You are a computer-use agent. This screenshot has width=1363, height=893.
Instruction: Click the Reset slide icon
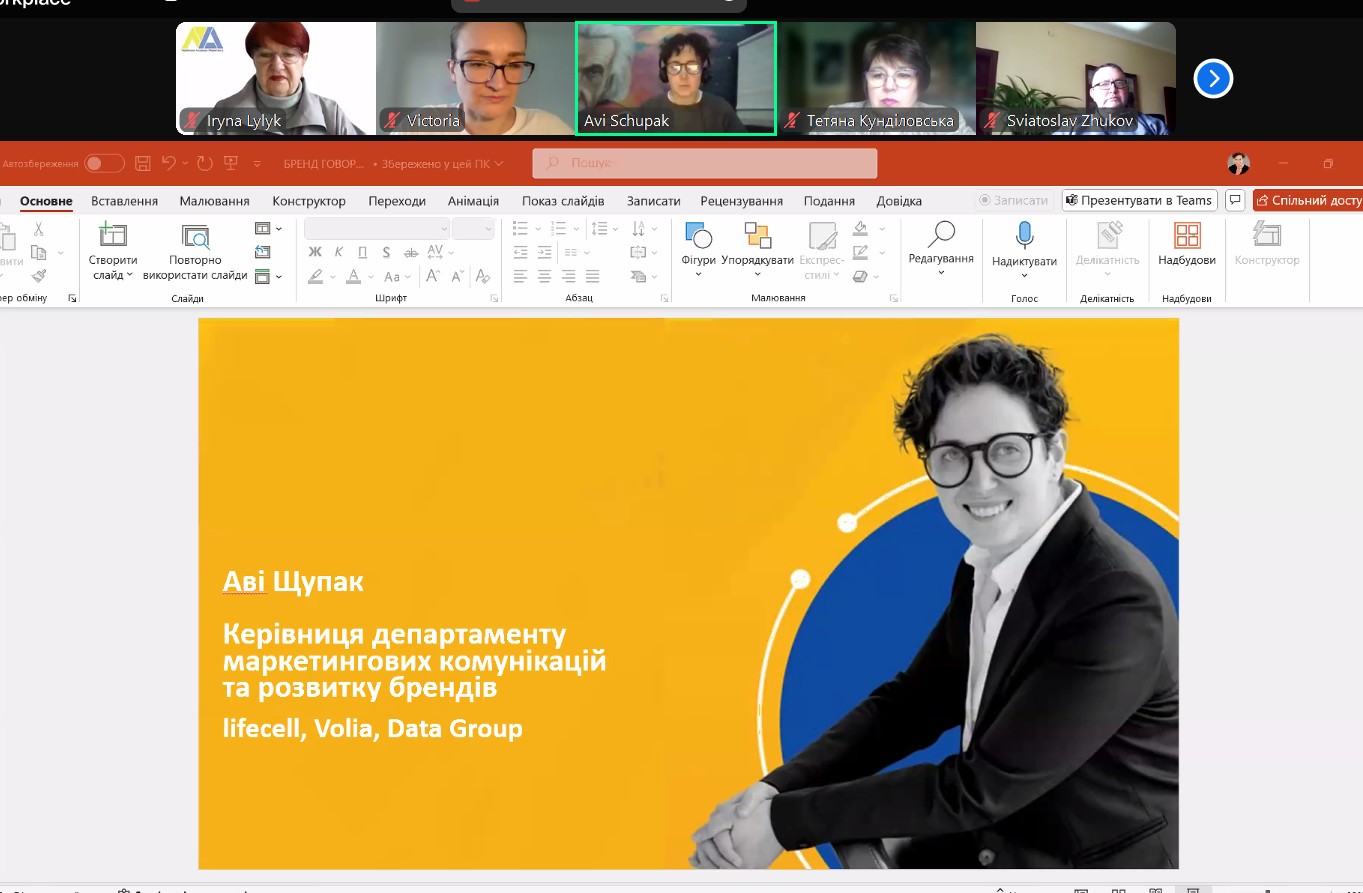[x=262, y=252]
